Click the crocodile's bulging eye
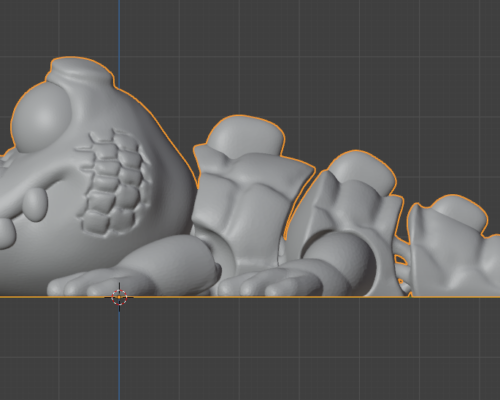Screen dimensions: 500x400 click(41, 116)
